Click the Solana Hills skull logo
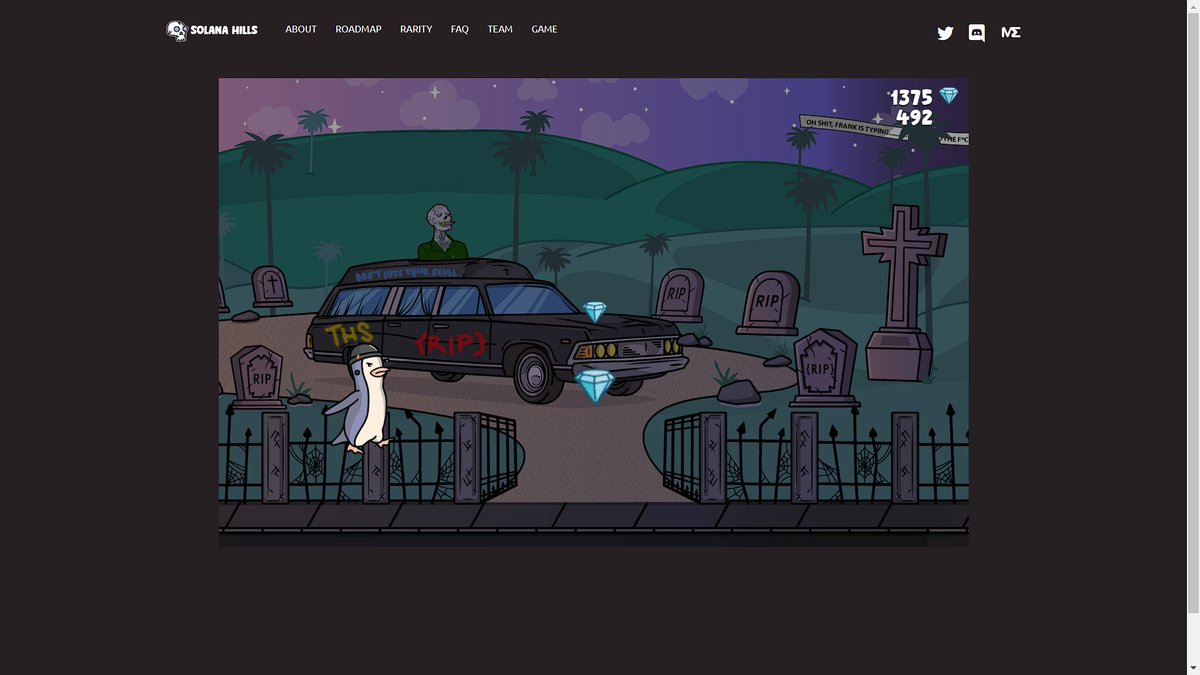Viewport: 1200px width, 675px height. point(177,31)
